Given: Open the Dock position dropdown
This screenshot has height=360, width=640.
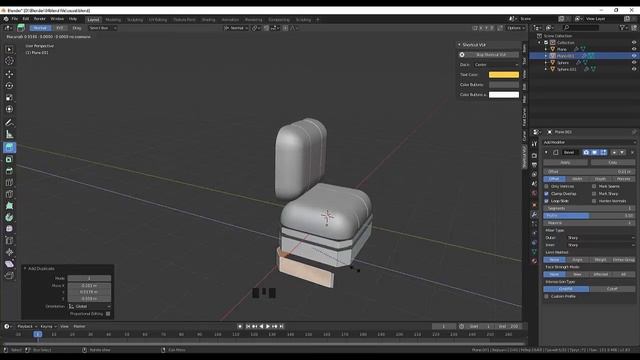Looking at the screenshot, I should click(x=496, y=64).
